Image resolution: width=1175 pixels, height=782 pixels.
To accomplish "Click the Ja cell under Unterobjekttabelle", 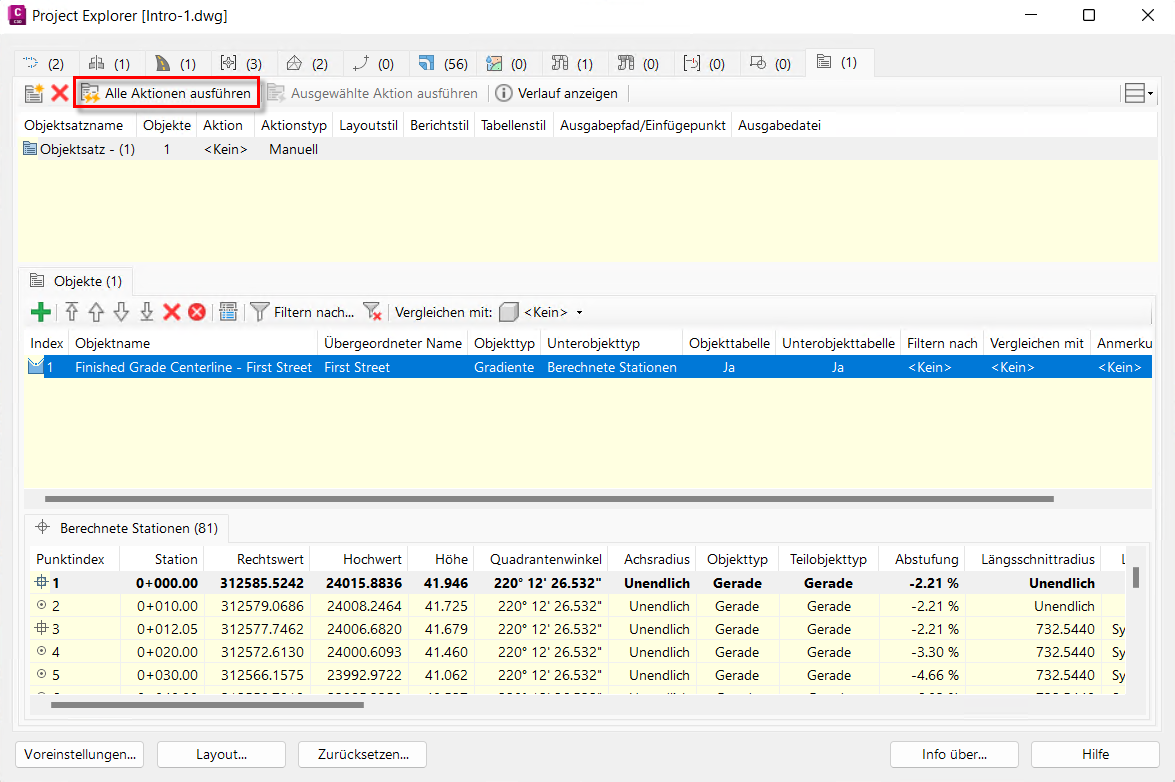I will click(x=838, y=367).
